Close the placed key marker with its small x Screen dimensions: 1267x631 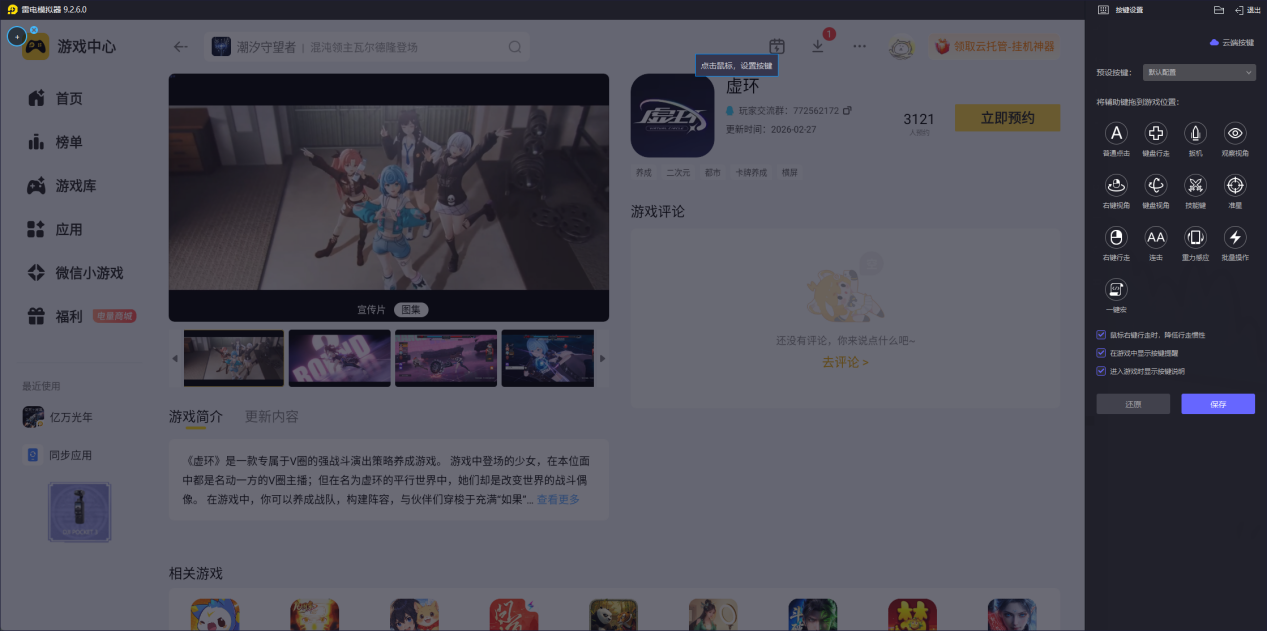pyautogui.click(x=34, y=28)
